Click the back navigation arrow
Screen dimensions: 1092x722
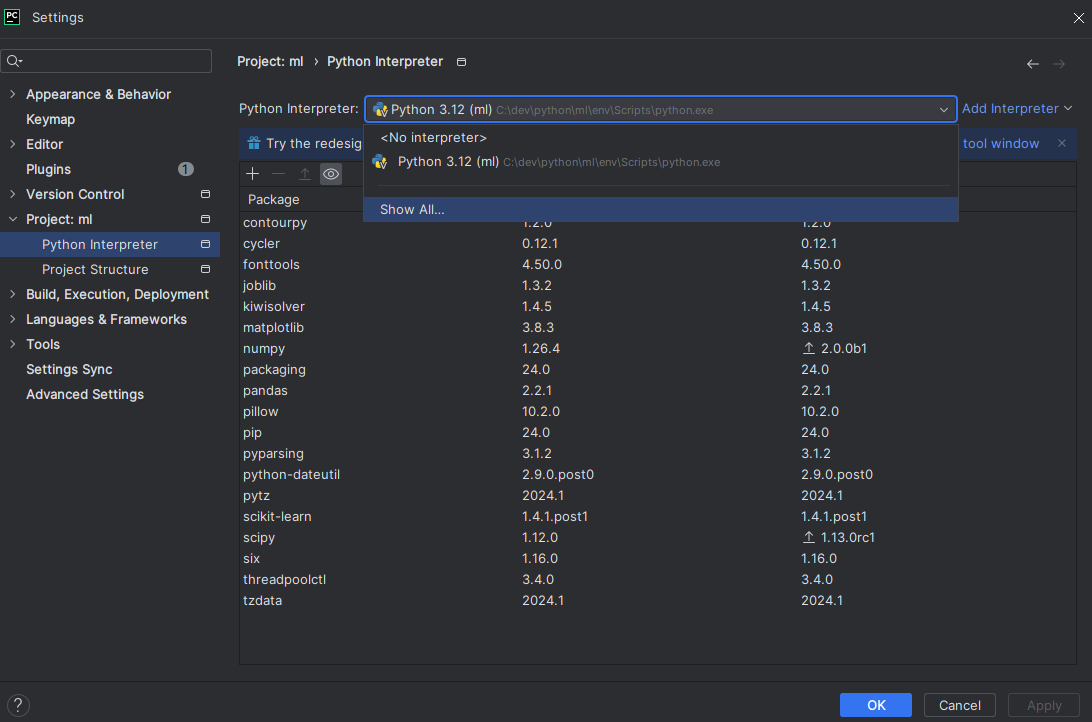point(1033,64)
